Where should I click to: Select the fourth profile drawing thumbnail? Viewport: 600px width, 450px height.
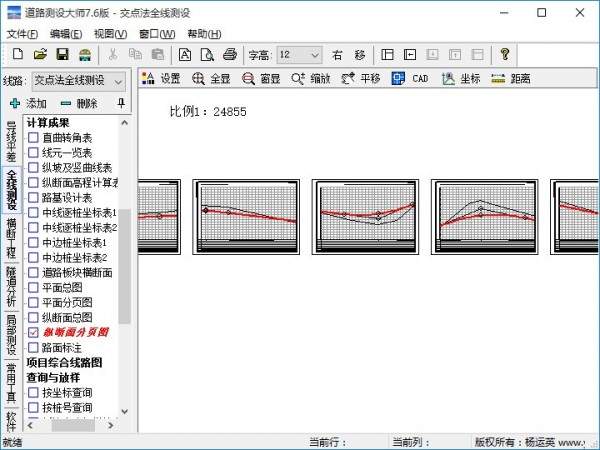pyautogui.click(x=470, y=215)
